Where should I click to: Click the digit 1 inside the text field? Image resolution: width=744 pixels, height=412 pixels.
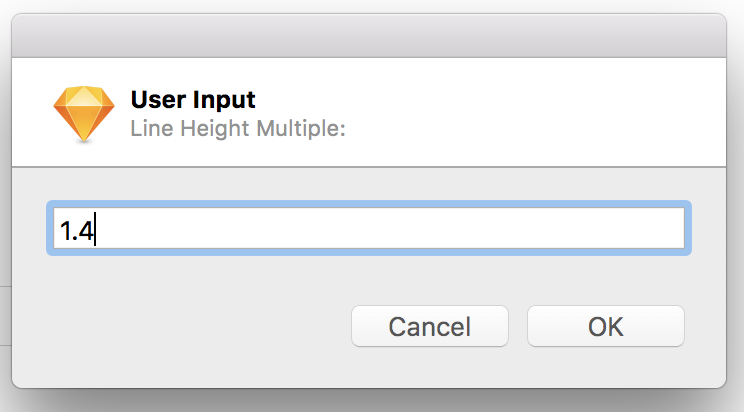[x=65, y=231]
